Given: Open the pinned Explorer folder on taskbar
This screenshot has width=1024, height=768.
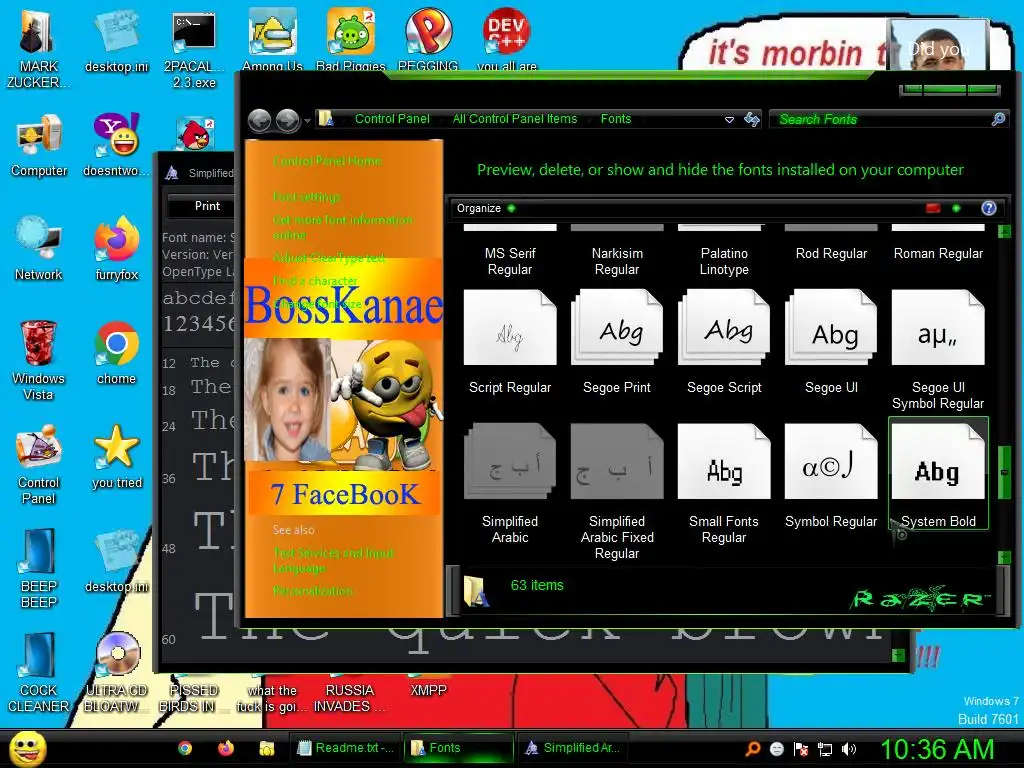Looking at the screenshot, I should [266, 748].
